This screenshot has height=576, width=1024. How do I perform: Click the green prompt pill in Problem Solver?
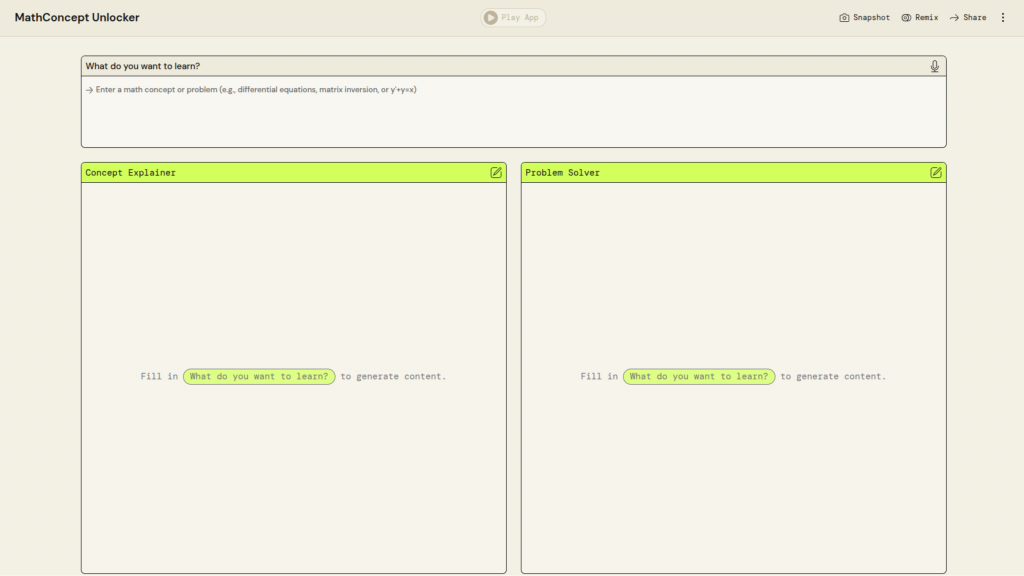[x=699, y=377]
